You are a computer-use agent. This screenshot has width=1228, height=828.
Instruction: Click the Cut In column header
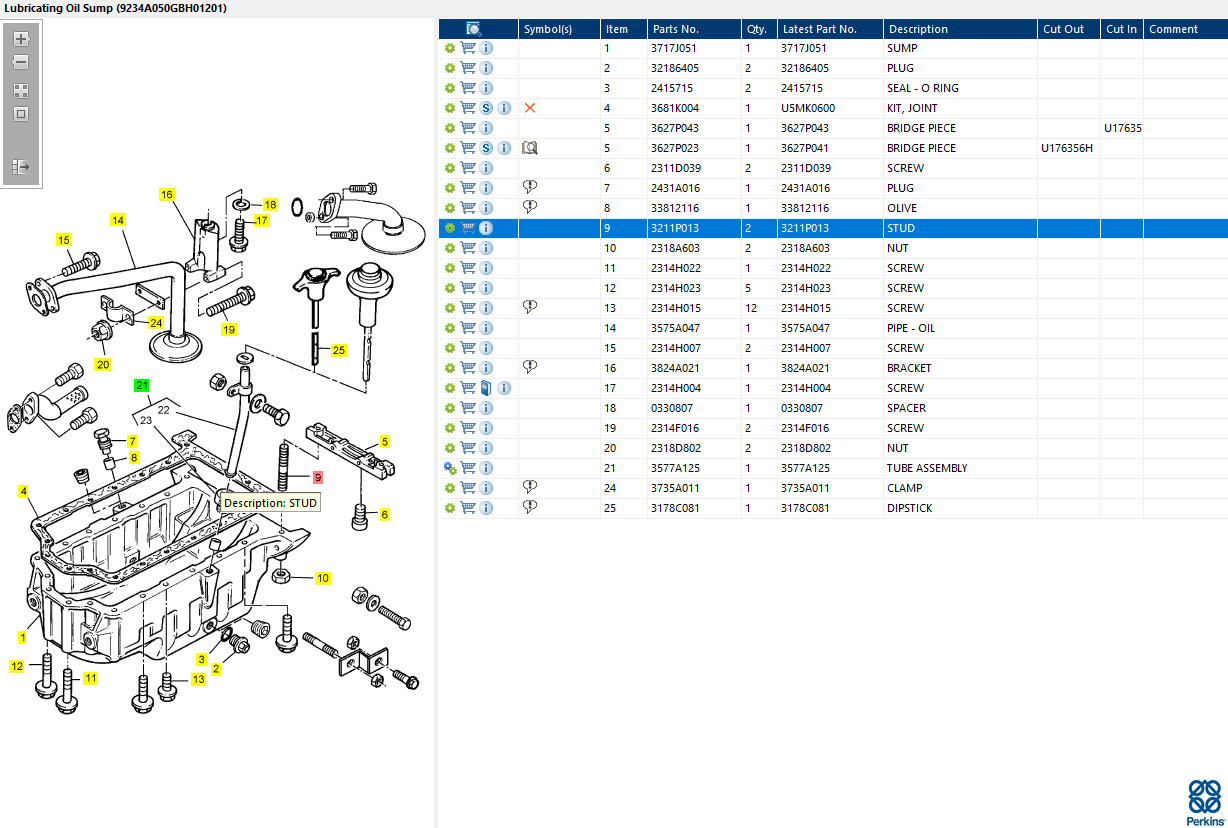click(1122, 29)
